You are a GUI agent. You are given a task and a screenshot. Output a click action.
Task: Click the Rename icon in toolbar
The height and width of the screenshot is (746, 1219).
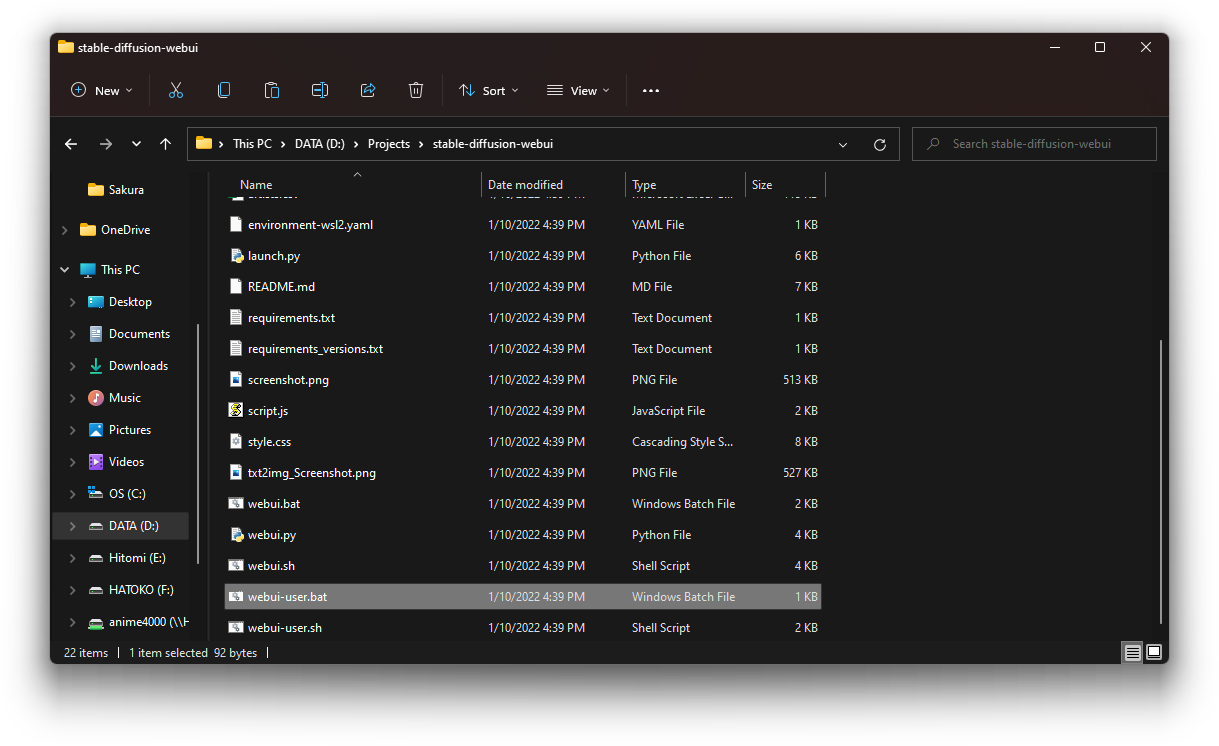(x=320, y=90)
